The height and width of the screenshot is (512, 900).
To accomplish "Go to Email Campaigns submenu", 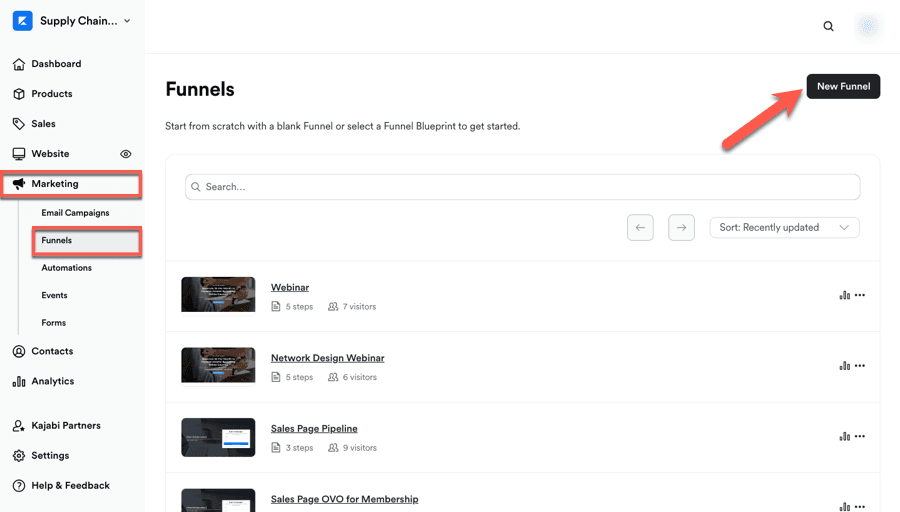I will click(x=75, y=213).
